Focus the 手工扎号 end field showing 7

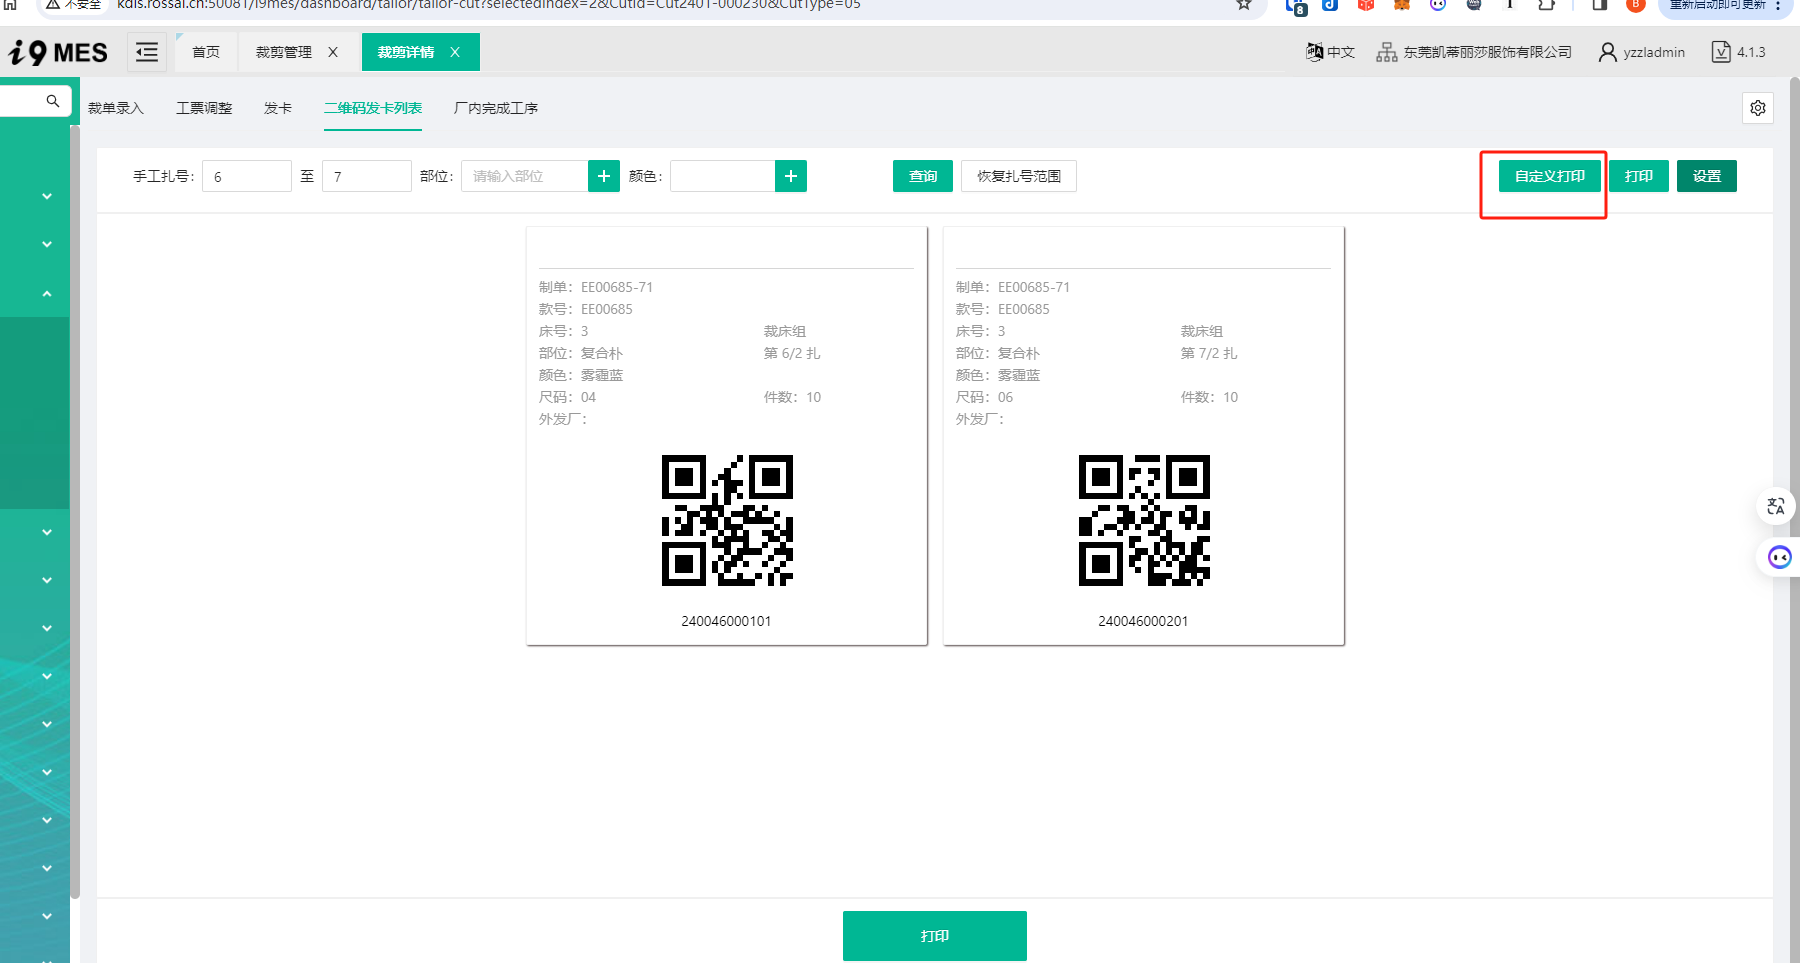367,176
